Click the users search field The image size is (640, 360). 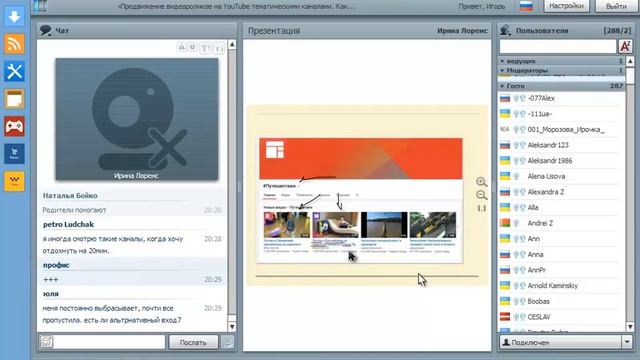pyautogui.click(x=558, y=46)
